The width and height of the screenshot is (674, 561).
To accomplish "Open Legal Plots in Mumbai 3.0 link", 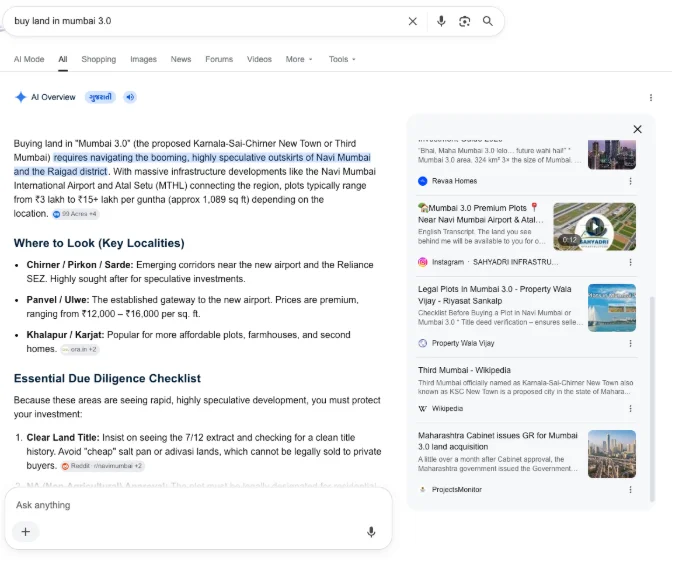I will coord(494,295).
